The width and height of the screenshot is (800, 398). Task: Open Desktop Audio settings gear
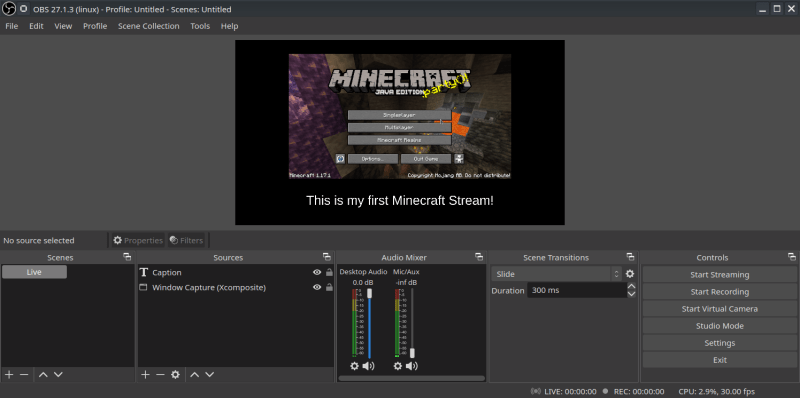click(355, 366)
